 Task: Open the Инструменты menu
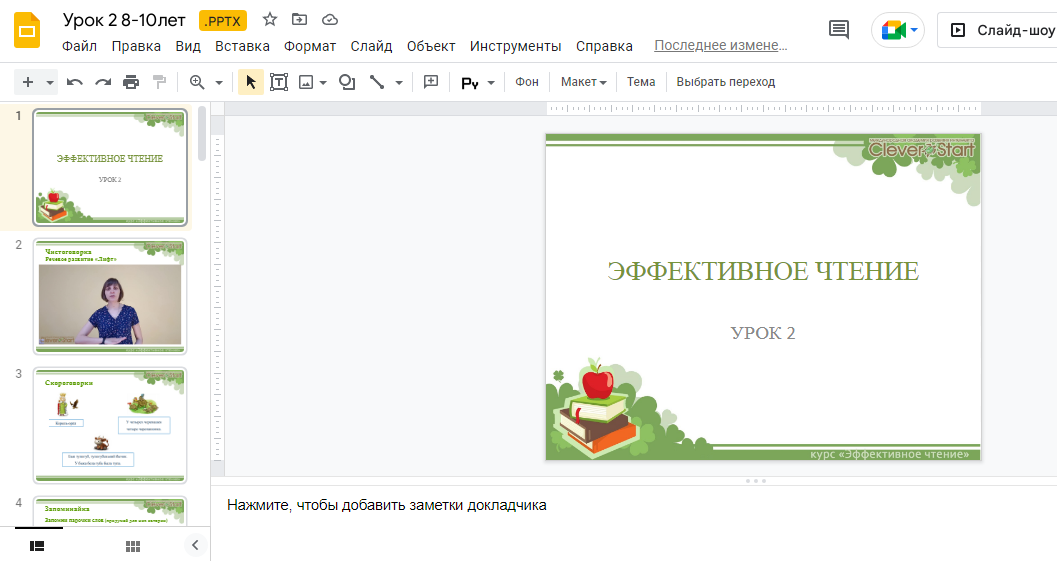(516, 46)
